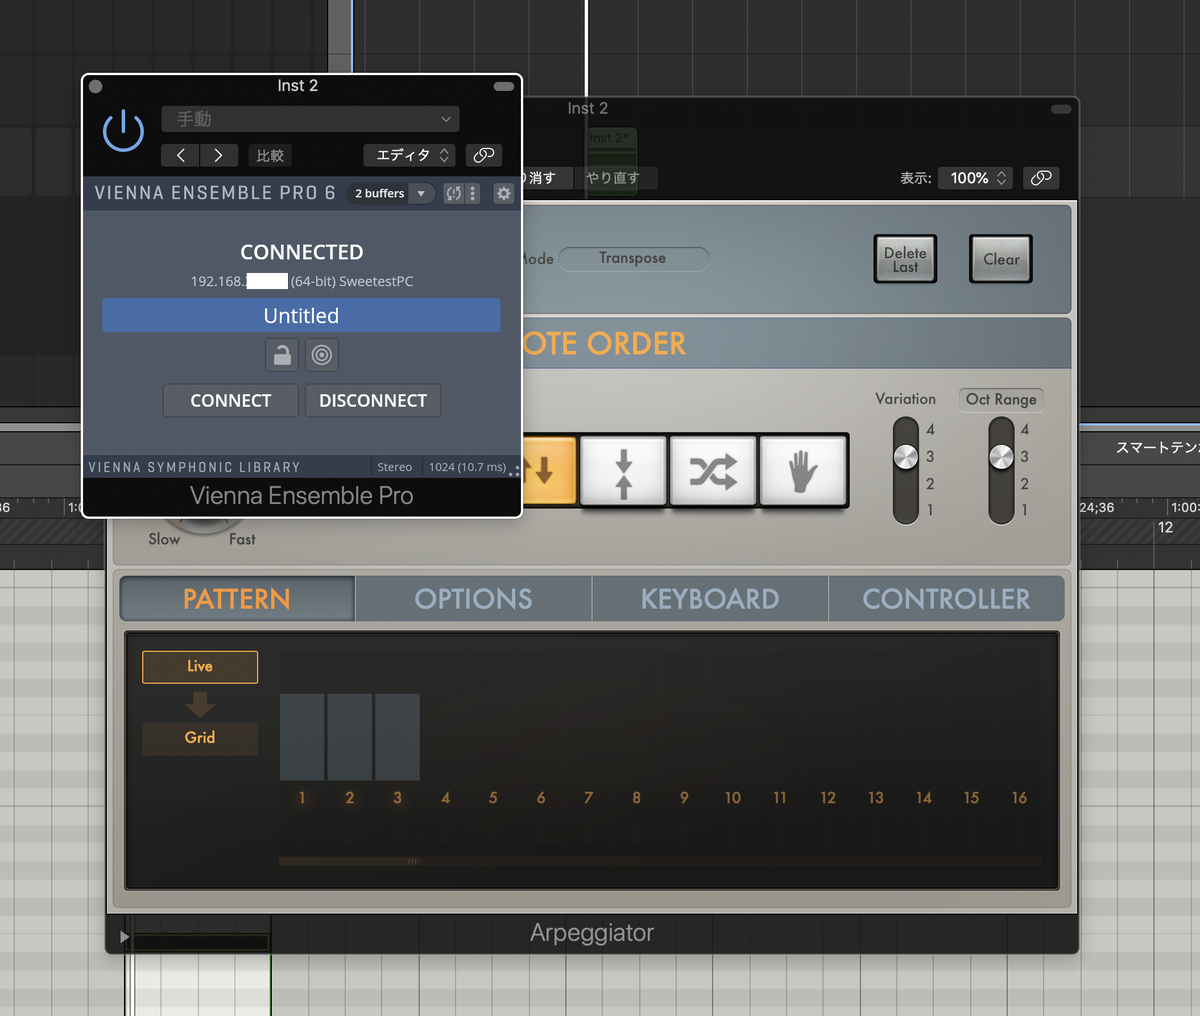Click the 比較 compare button
The height and width of the screenshot is (1016, 1200).
coord(270,155)
